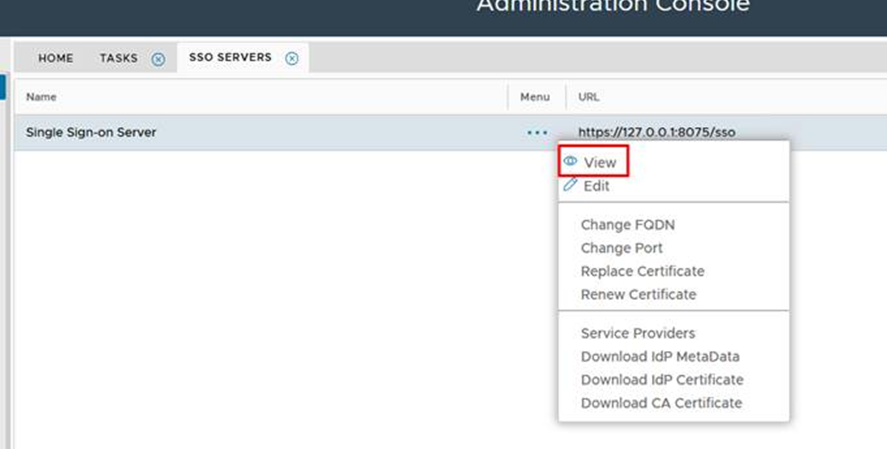Image resolution: width=887 pixels, height=449 pixels.
Task: Click Download IdP MetaData
Action: [x=660, y=356]
